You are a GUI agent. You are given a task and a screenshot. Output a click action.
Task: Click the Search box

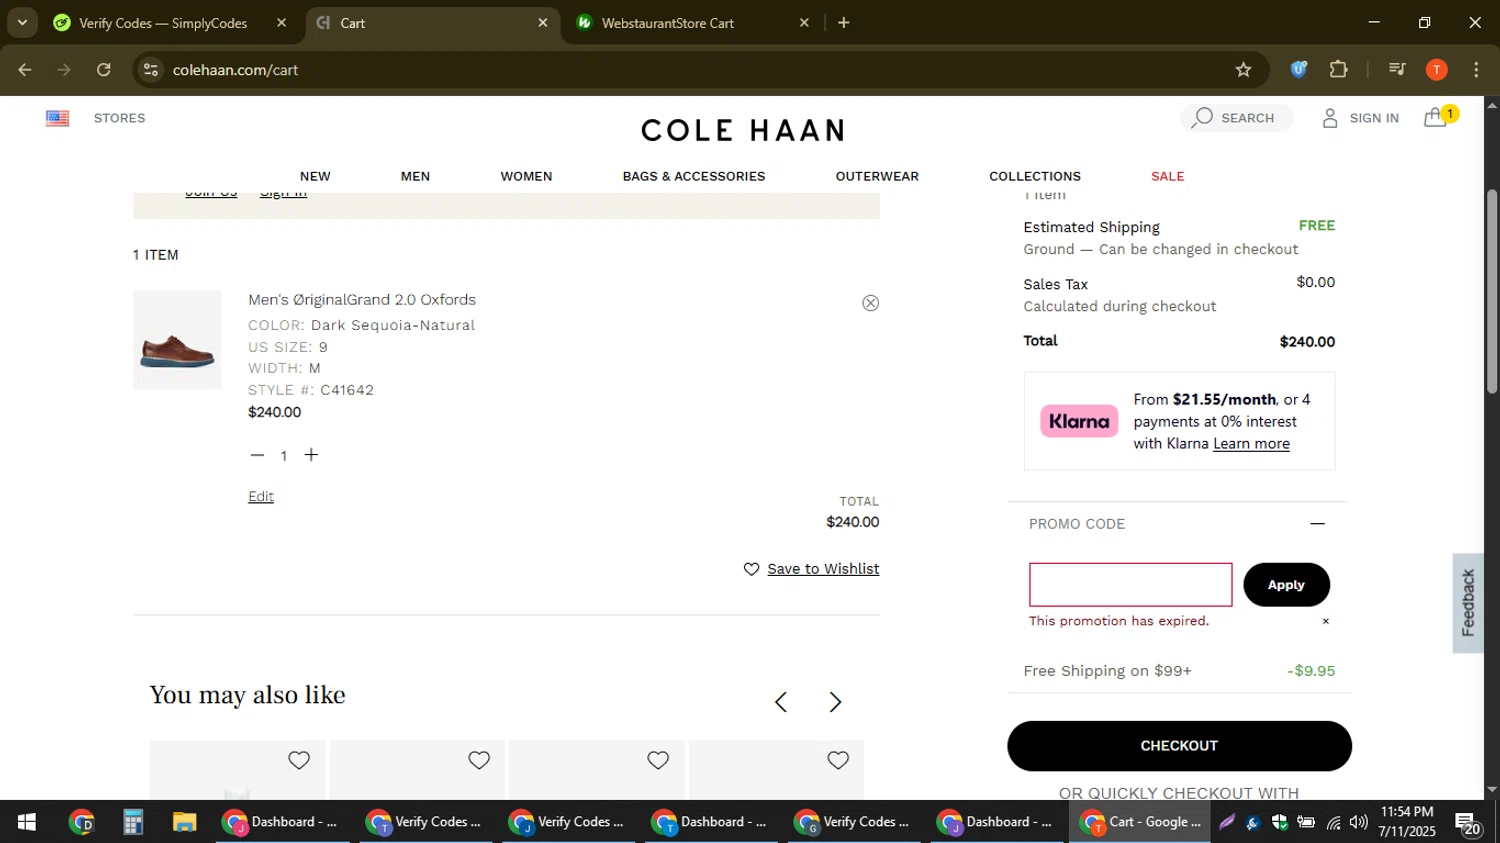[x=1237, y=118]
